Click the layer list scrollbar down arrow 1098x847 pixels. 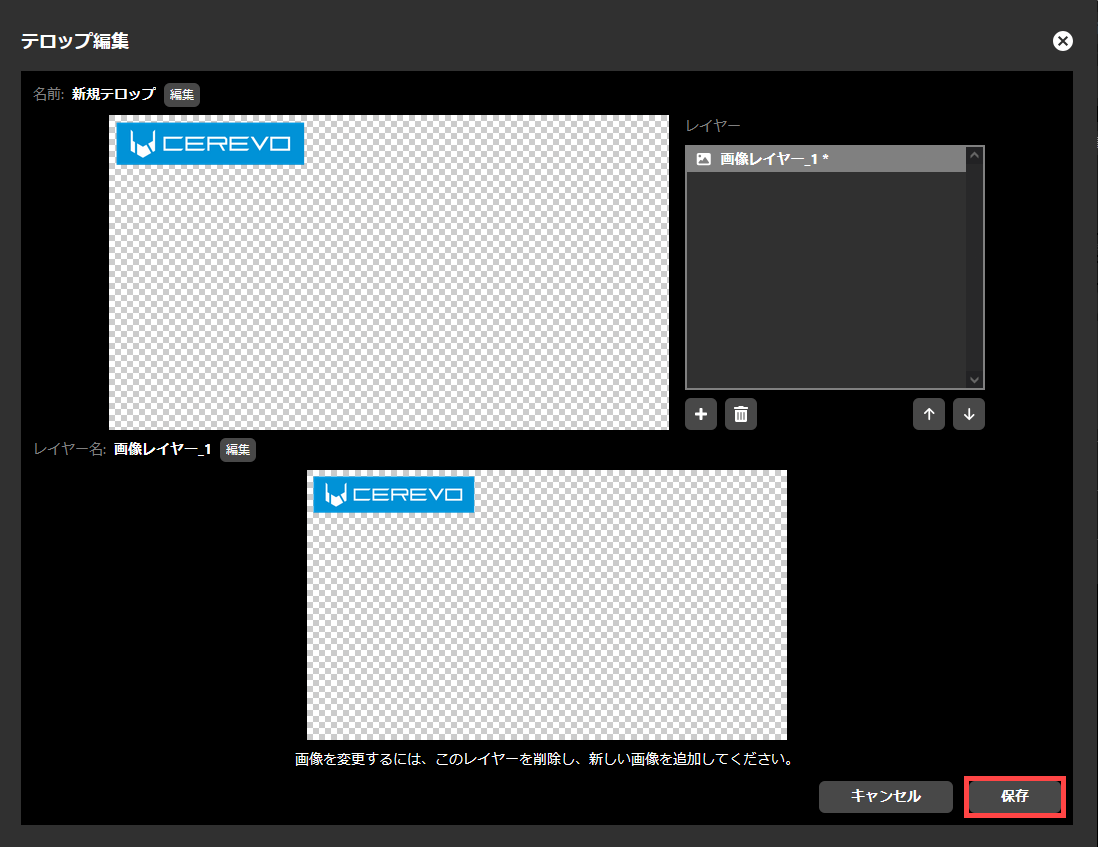973,379
